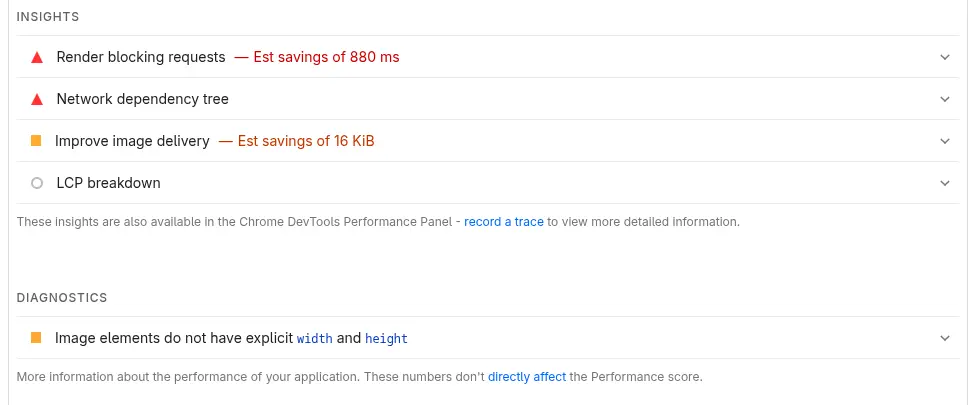Select Render blocking requests audit title

[x=141, y=57]
